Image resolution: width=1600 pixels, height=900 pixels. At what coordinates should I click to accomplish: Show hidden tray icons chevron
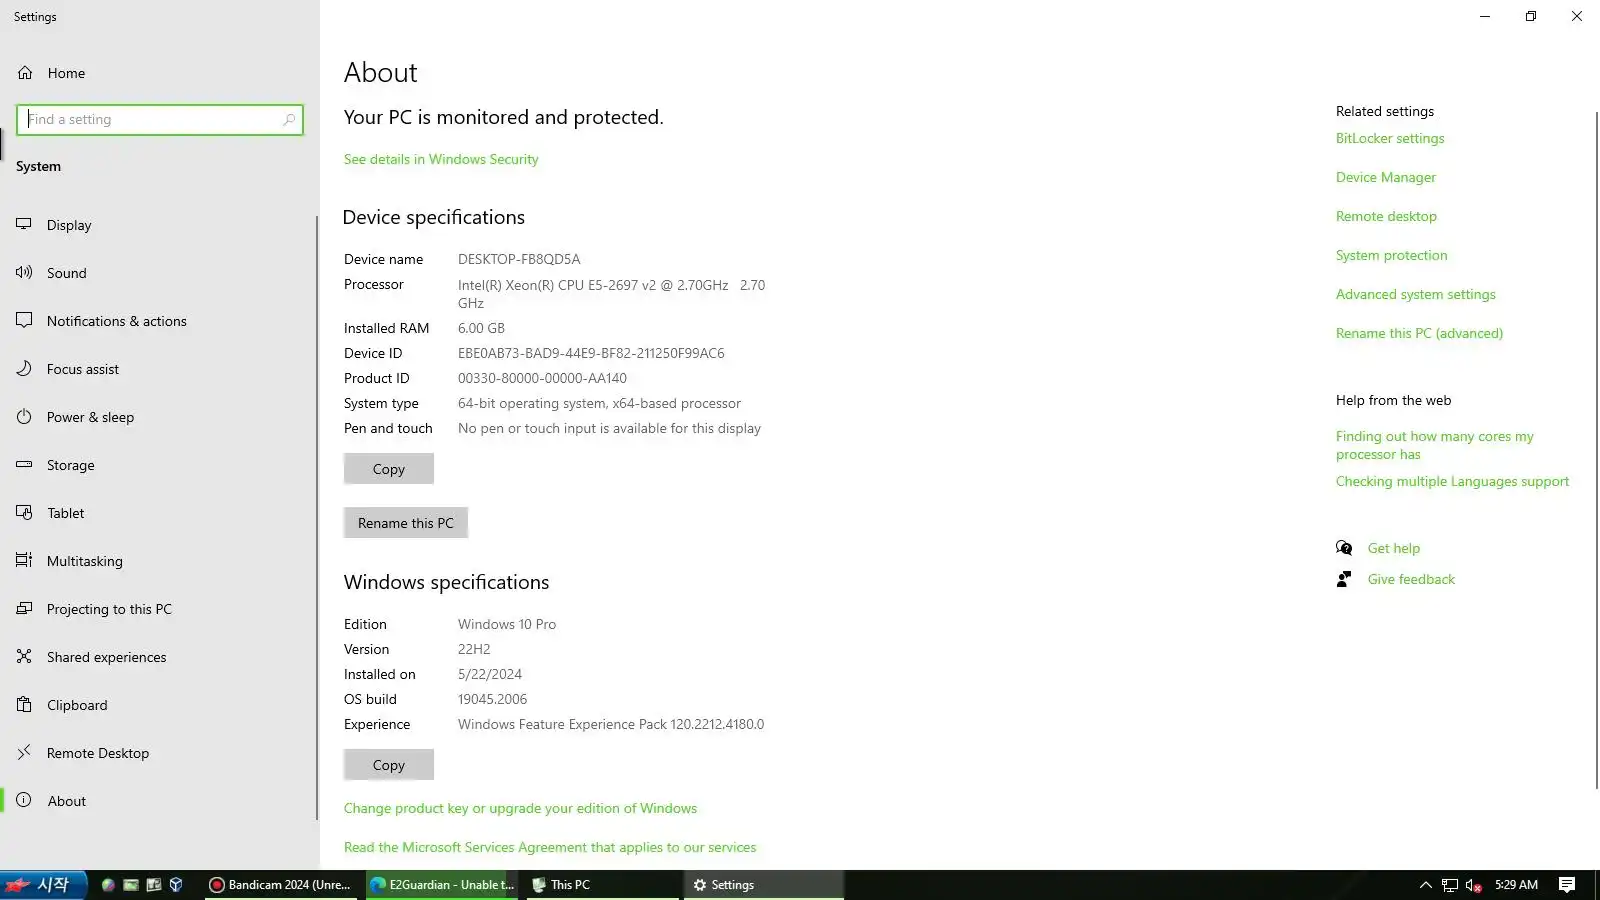point(1425,885)
